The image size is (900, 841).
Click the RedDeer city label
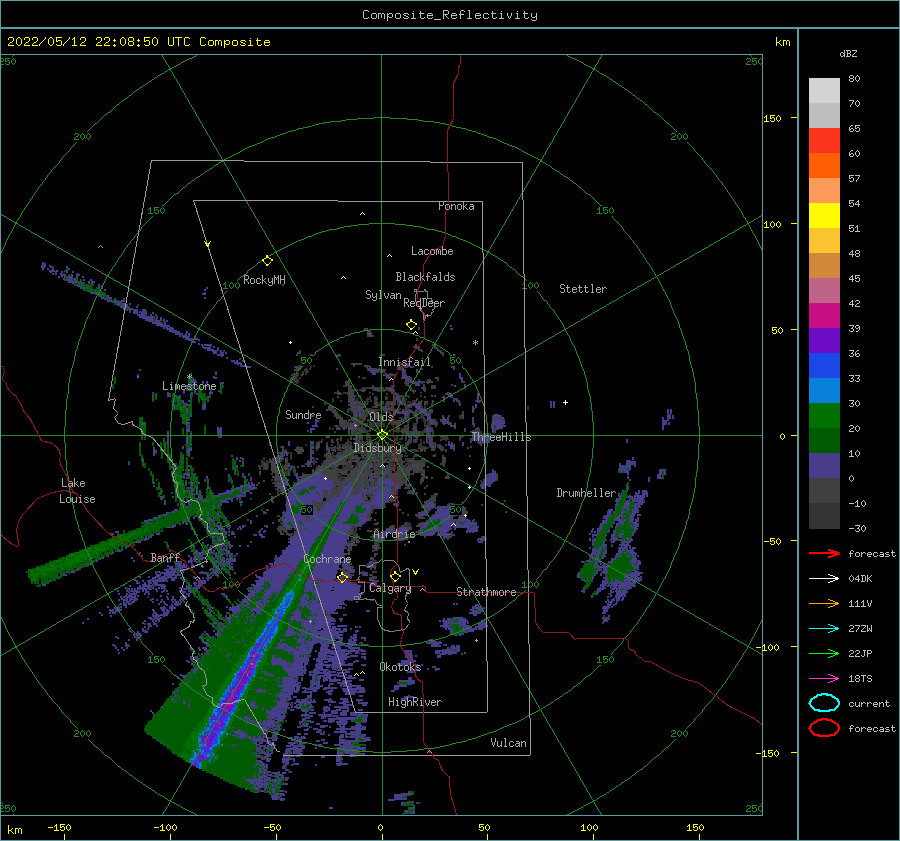point(424,303)
